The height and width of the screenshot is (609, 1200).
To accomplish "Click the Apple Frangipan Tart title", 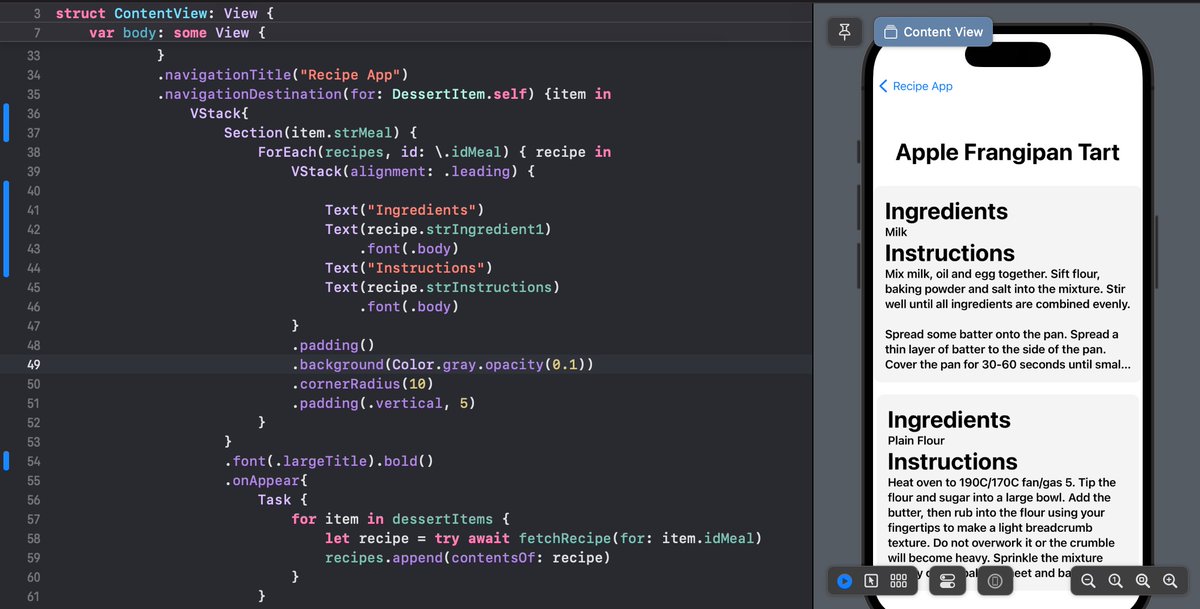I will 1008,152.
